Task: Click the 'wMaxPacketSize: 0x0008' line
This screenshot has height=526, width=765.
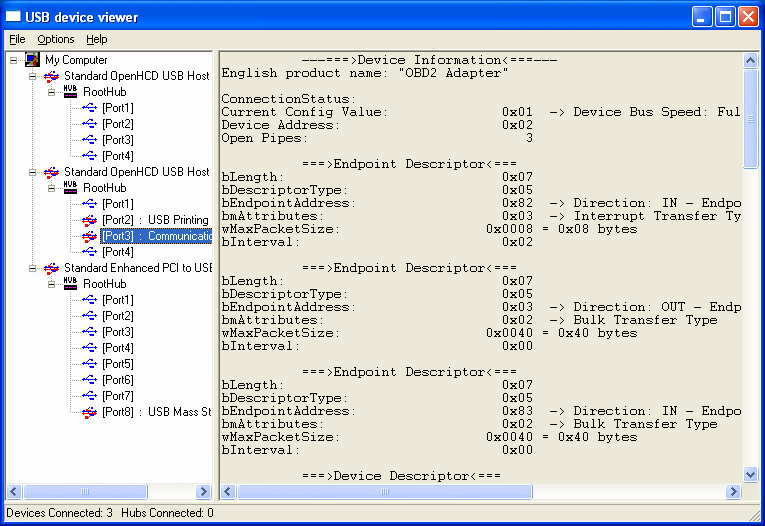Action: coord(429,229)
